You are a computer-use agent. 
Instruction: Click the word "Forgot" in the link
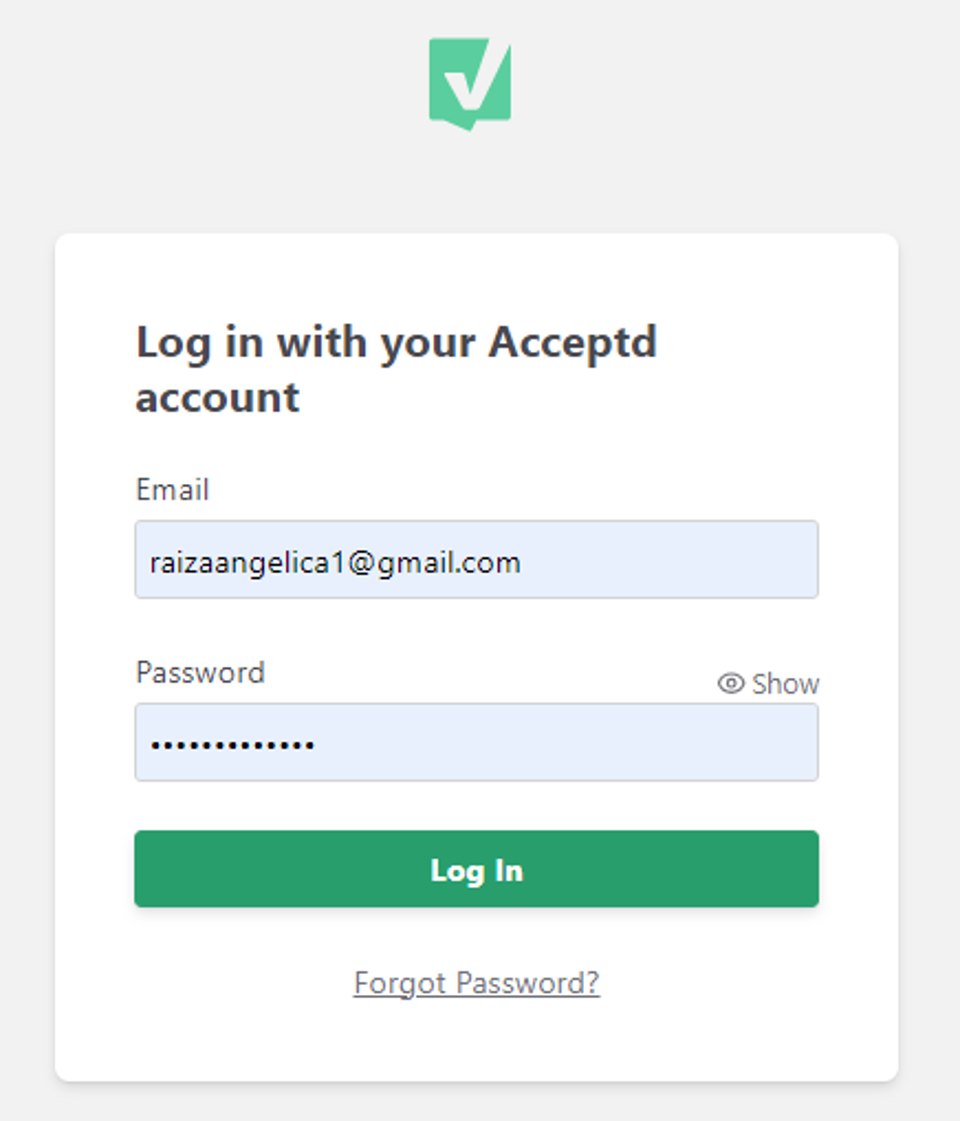[399, 983]
